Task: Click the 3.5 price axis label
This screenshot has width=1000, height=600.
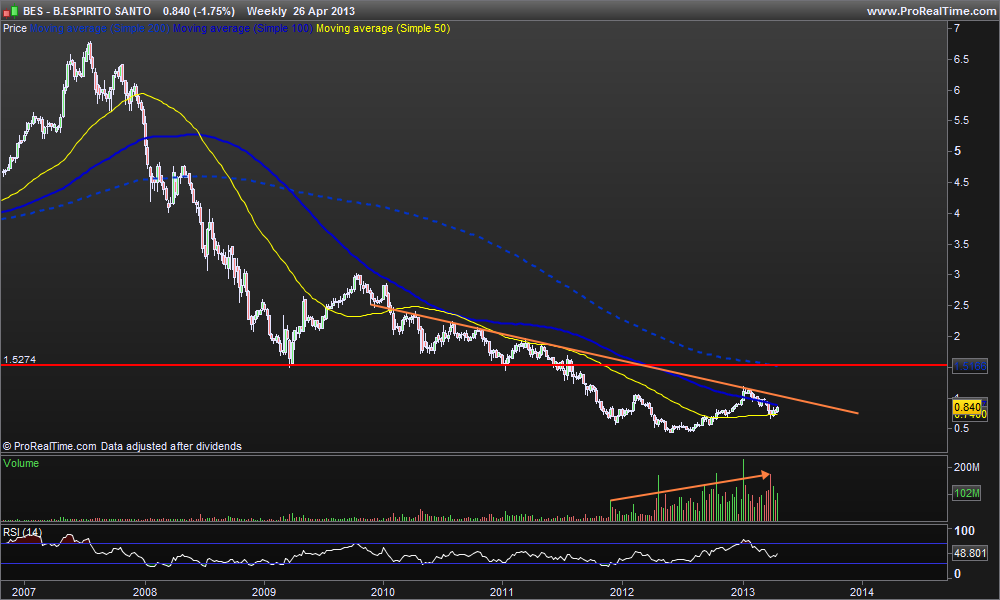Action: click(x=962, y=244)
